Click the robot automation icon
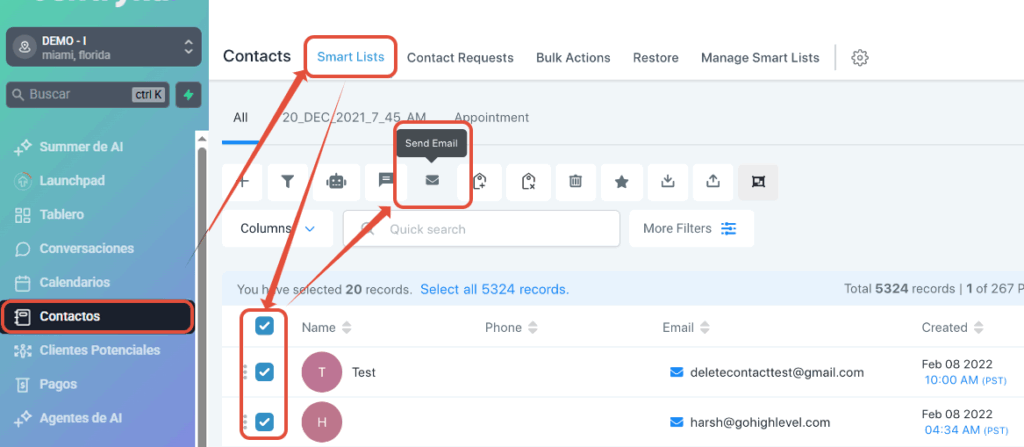The width and height of the screenshot is (1024, 447). click(337, 181)
